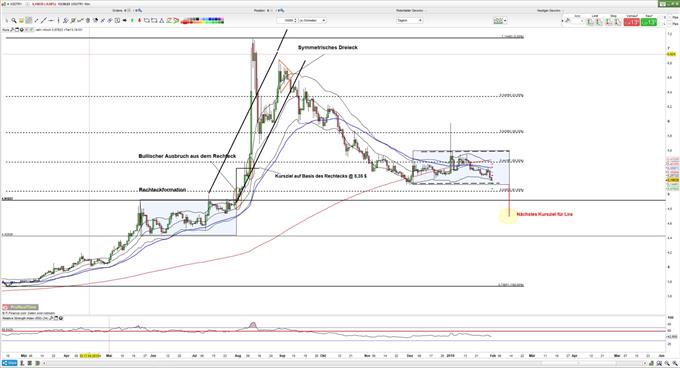Click the red Verkauf sell button
This screenshot has height=368, width=680.
click(631, 22)
